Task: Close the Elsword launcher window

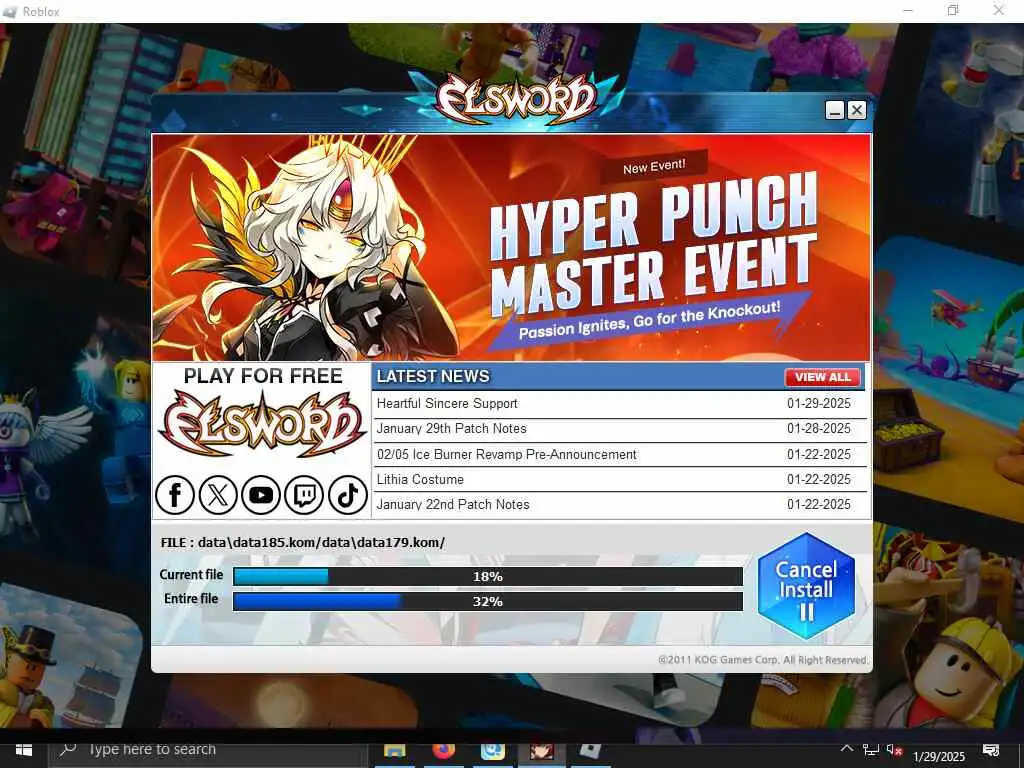Action: (x=857, y=110)
